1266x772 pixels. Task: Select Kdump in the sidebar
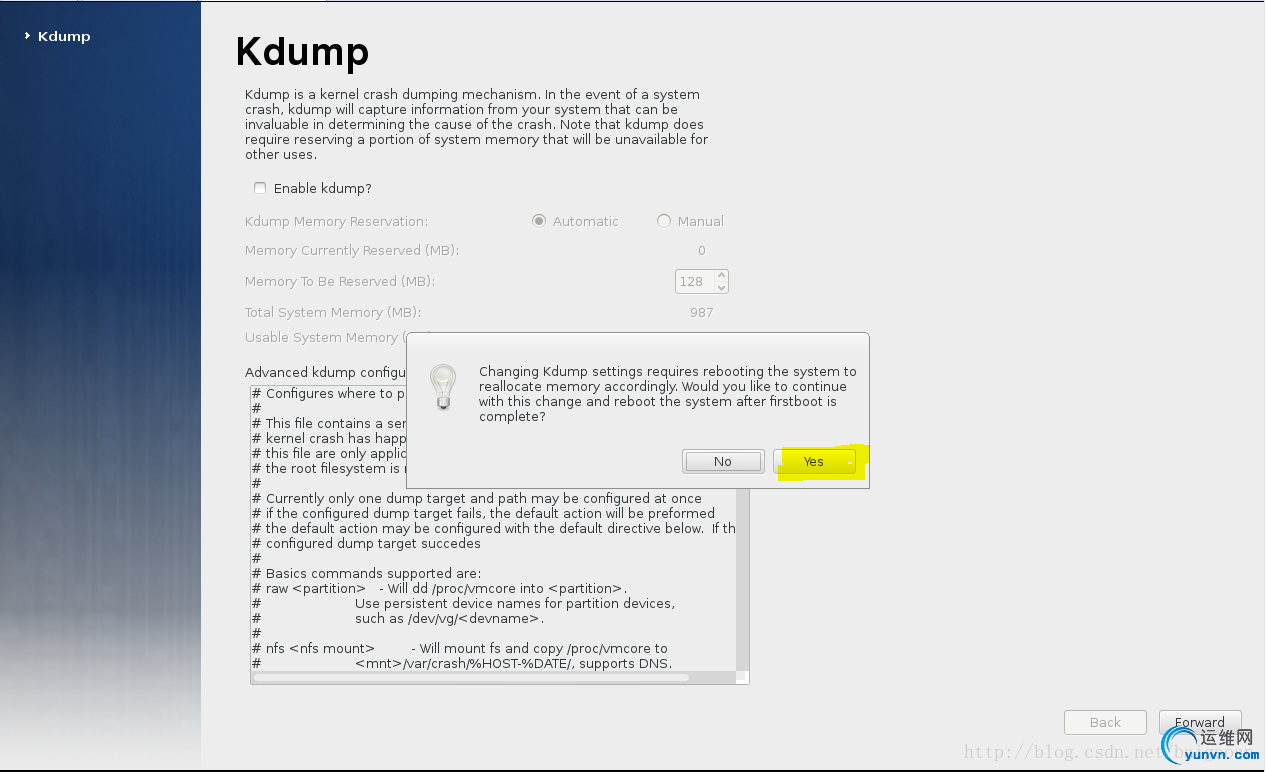coord(64,36)
